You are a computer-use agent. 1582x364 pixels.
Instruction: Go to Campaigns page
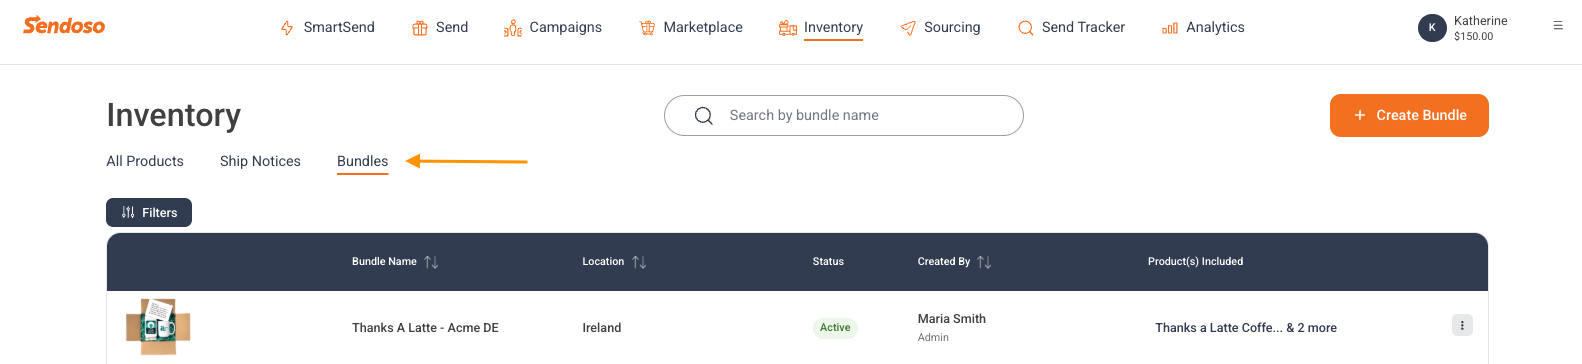click(x=566, y=28)
